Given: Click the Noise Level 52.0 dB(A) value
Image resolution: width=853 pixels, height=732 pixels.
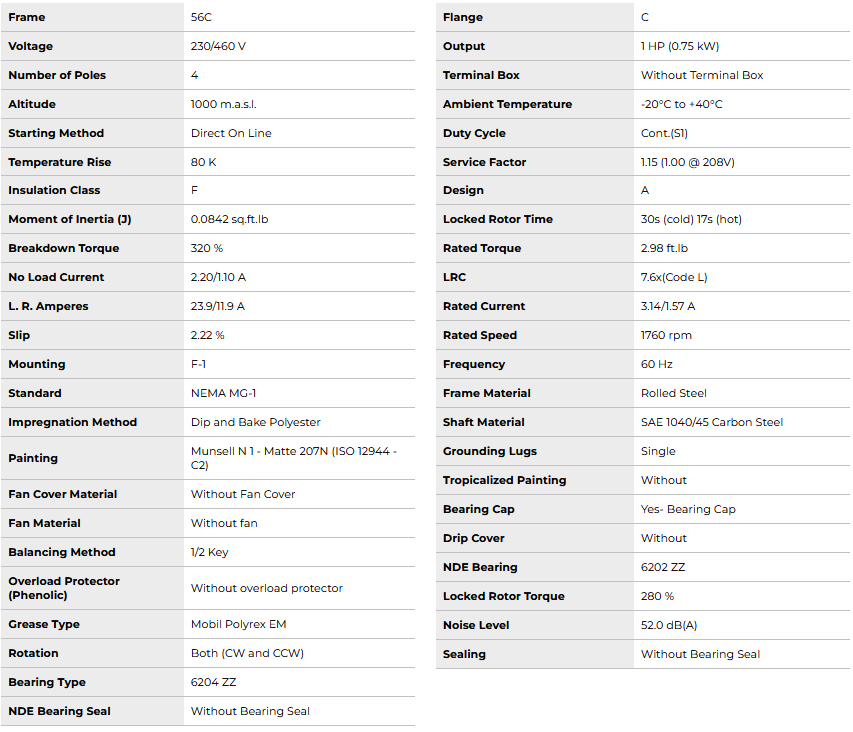Looking at the screenshot, I should pyautogui.click(x=669, y=625).
